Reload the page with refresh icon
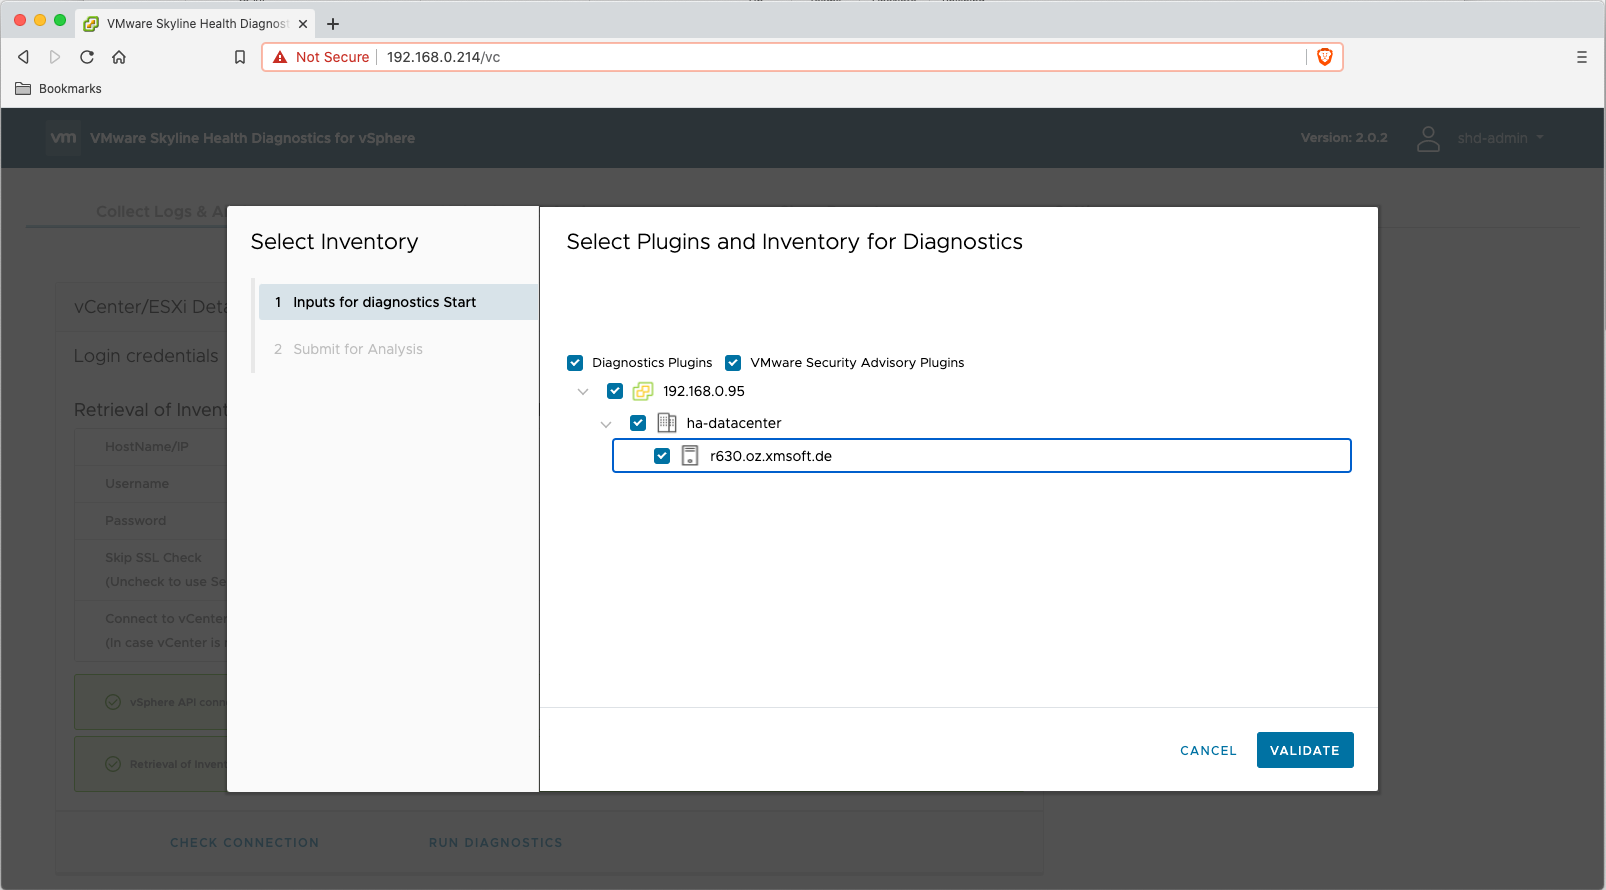The image size is (1606, 890). click(87, 57)
